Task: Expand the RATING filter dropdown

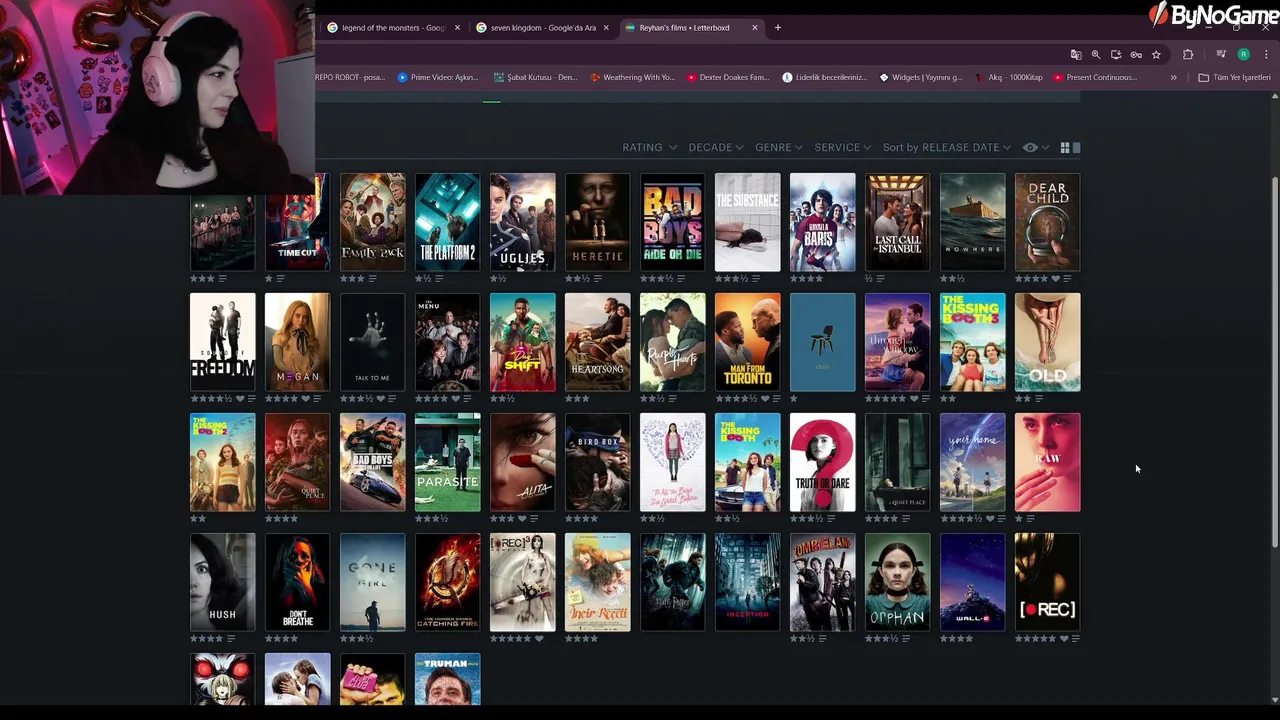Action: tap(649, 147)
